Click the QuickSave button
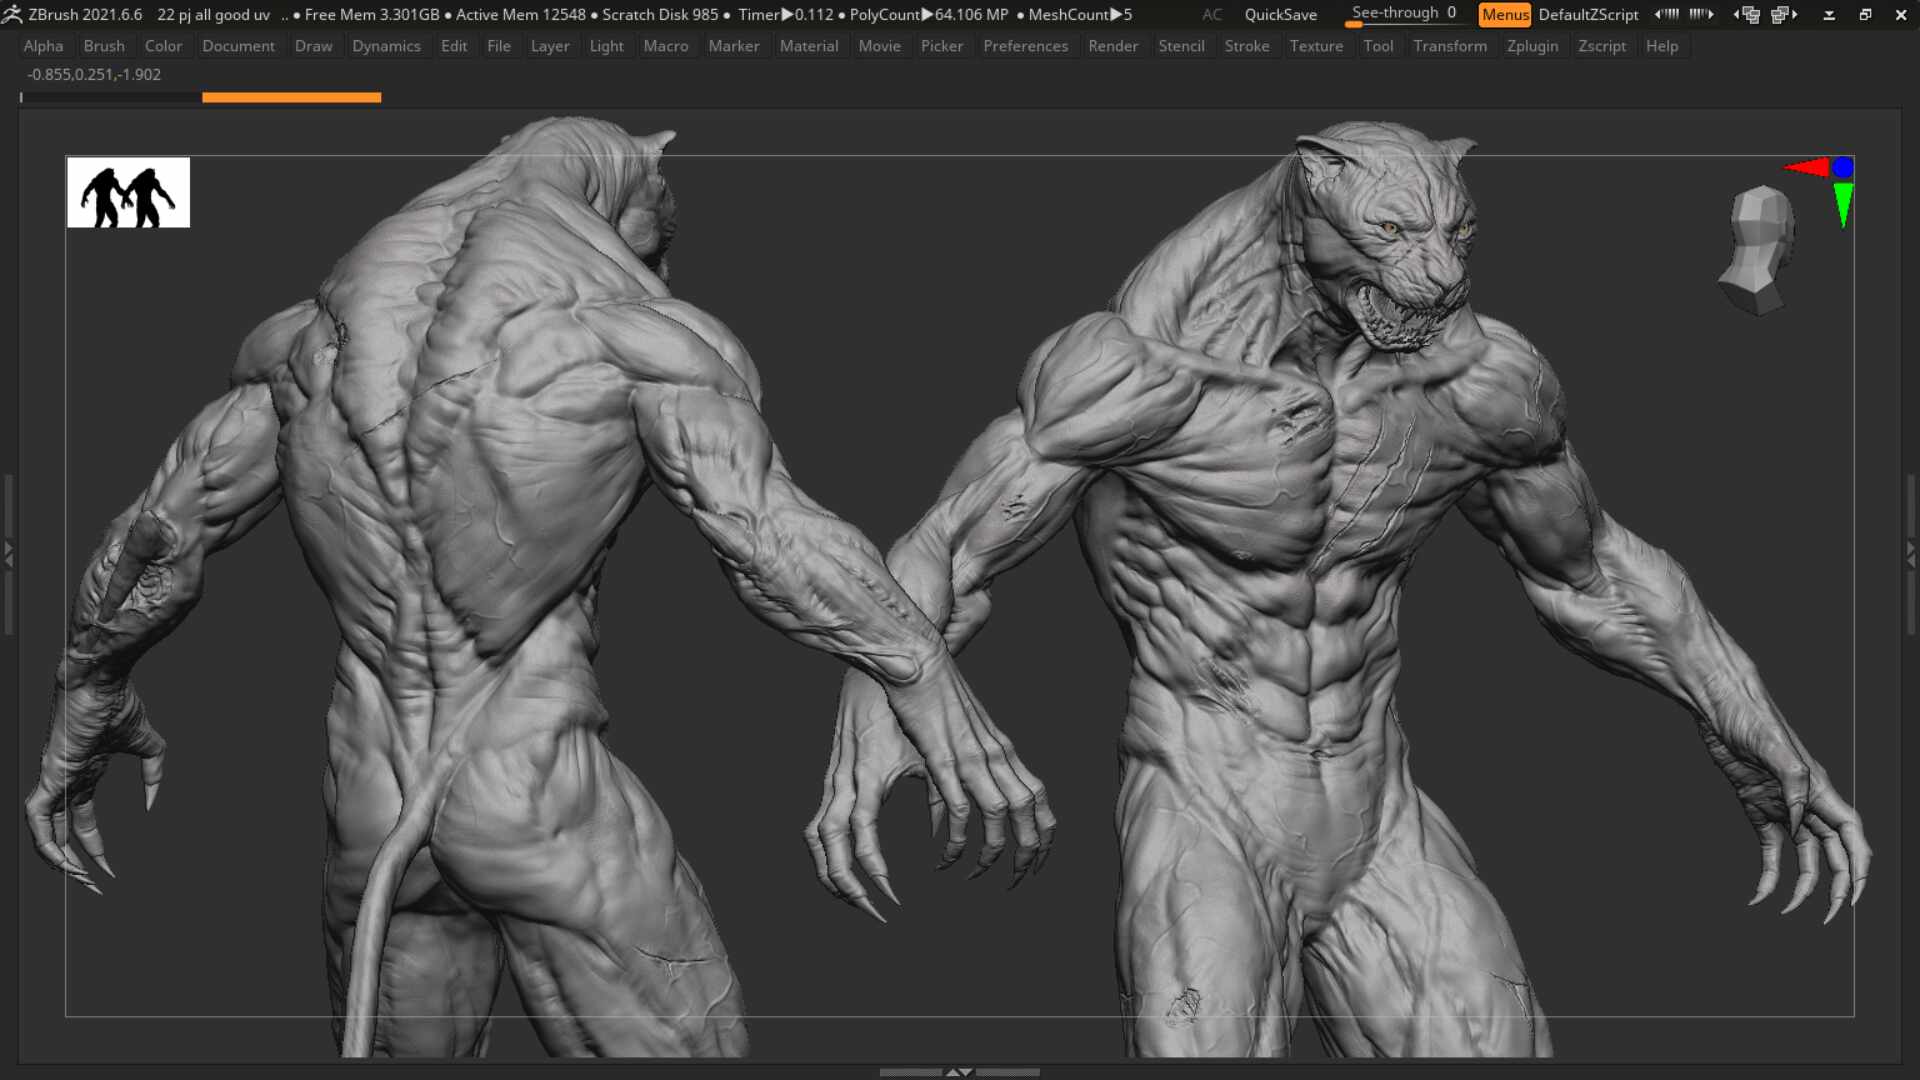The height and width of the screenshot is (1080, 1920). click(x=1280, y=14)
